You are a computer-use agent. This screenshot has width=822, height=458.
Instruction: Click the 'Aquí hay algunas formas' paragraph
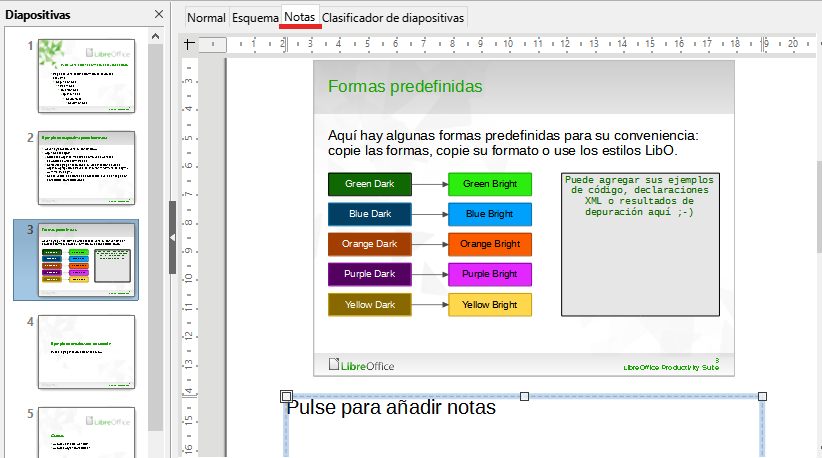coord(513,143)
